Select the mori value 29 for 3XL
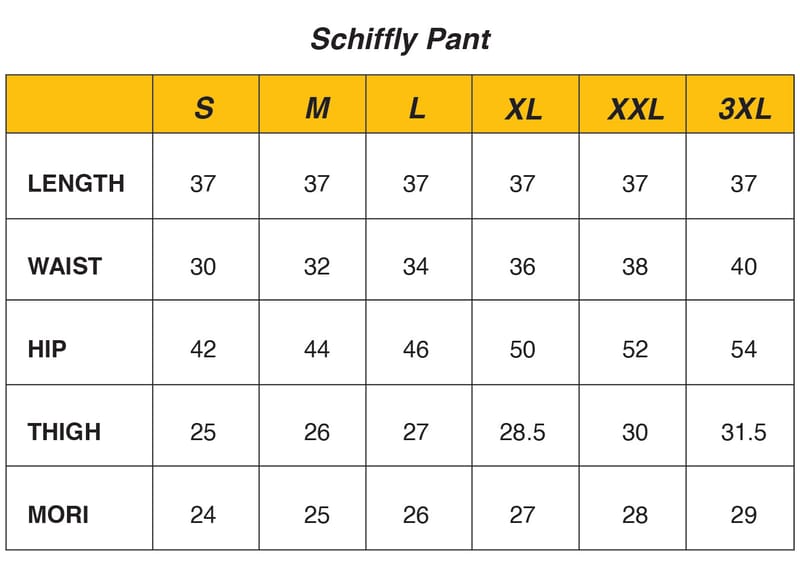Screen dimensions: 800x562 (744, 515)
